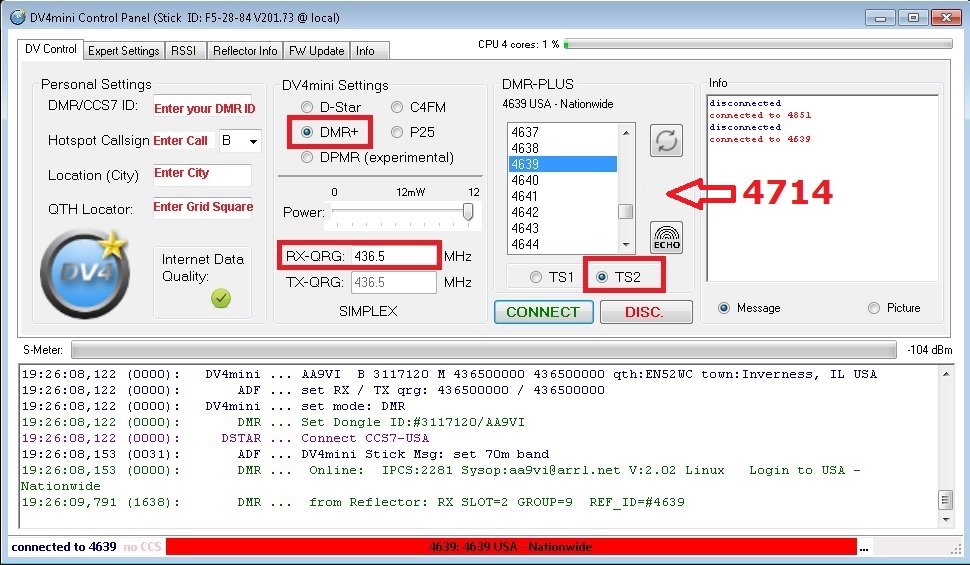
Task: Click the 'connected to 4851' info line
Action: pyautogui.click(x=760, y=115)
